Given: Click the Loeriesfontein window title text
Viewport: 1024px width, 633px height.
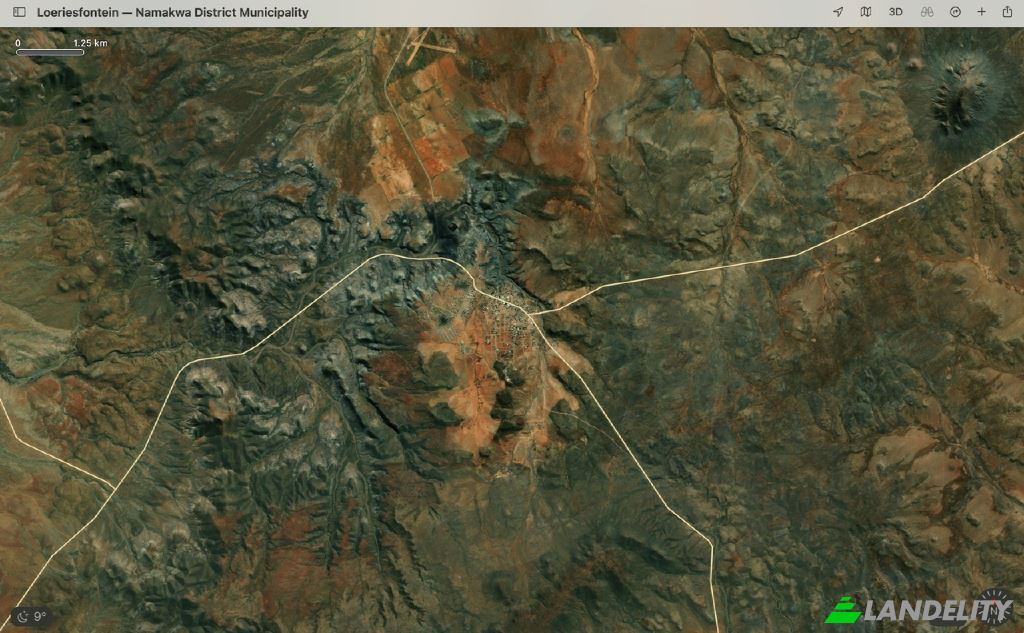Looking at the screenshot, I should tap(172, 12).
